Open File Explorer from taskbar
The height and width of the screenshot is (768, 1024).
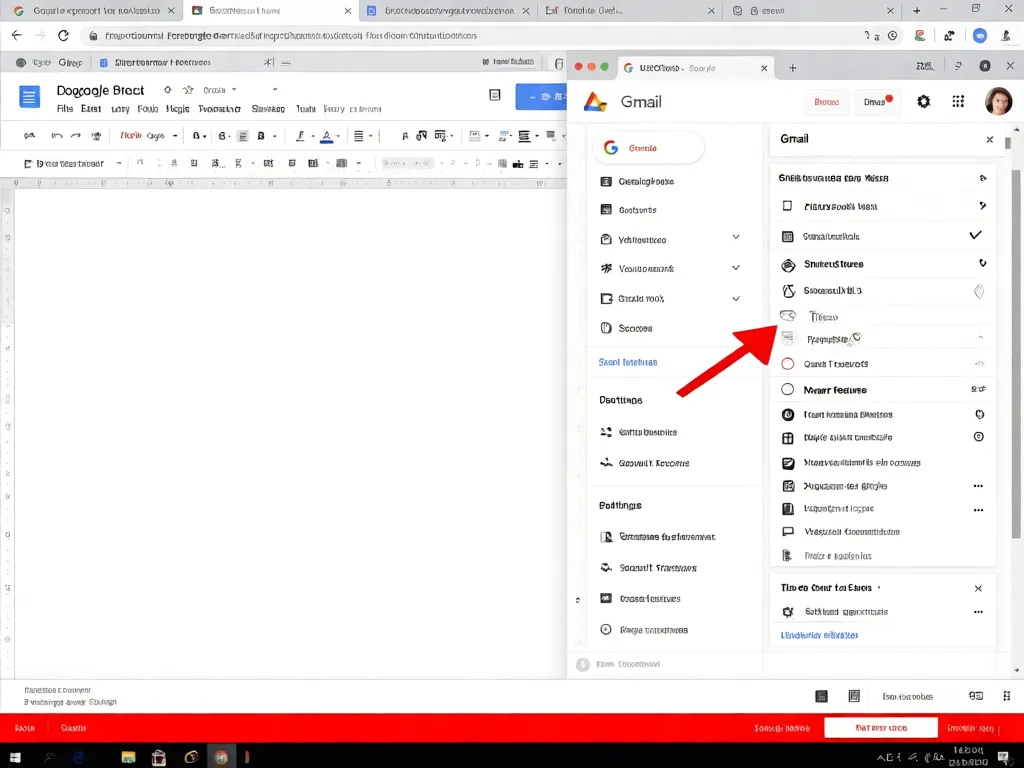tap(128, 758)
